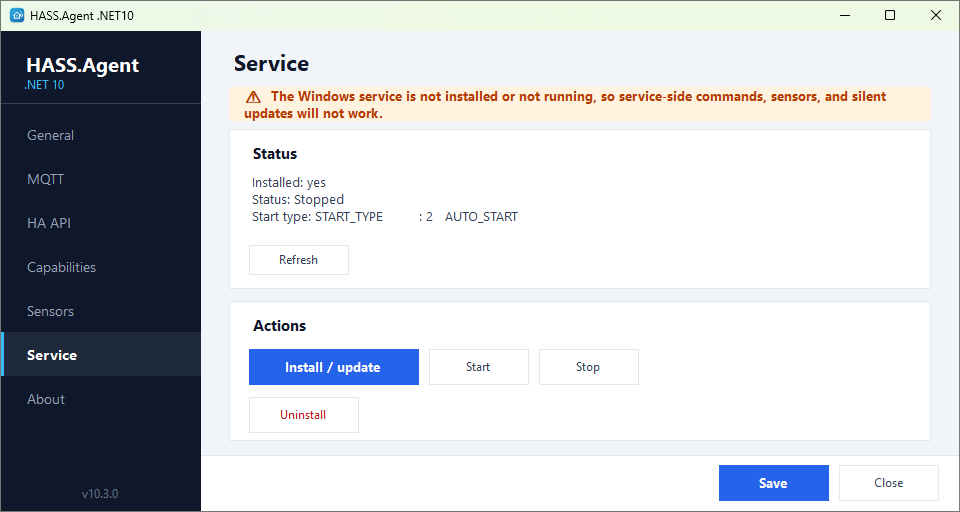The width and height of the screenshot is (960, 512).
Task: Click the v10.3.0 version label
Action: 100,494
